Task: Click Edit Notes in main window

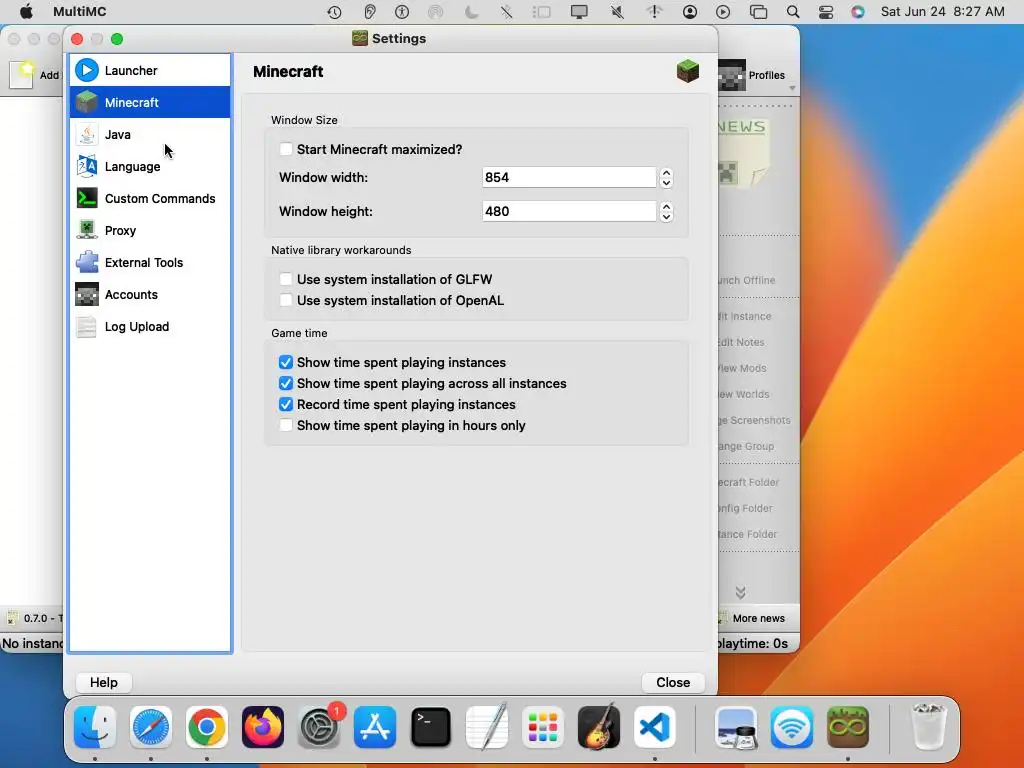Action: (741, 342)
